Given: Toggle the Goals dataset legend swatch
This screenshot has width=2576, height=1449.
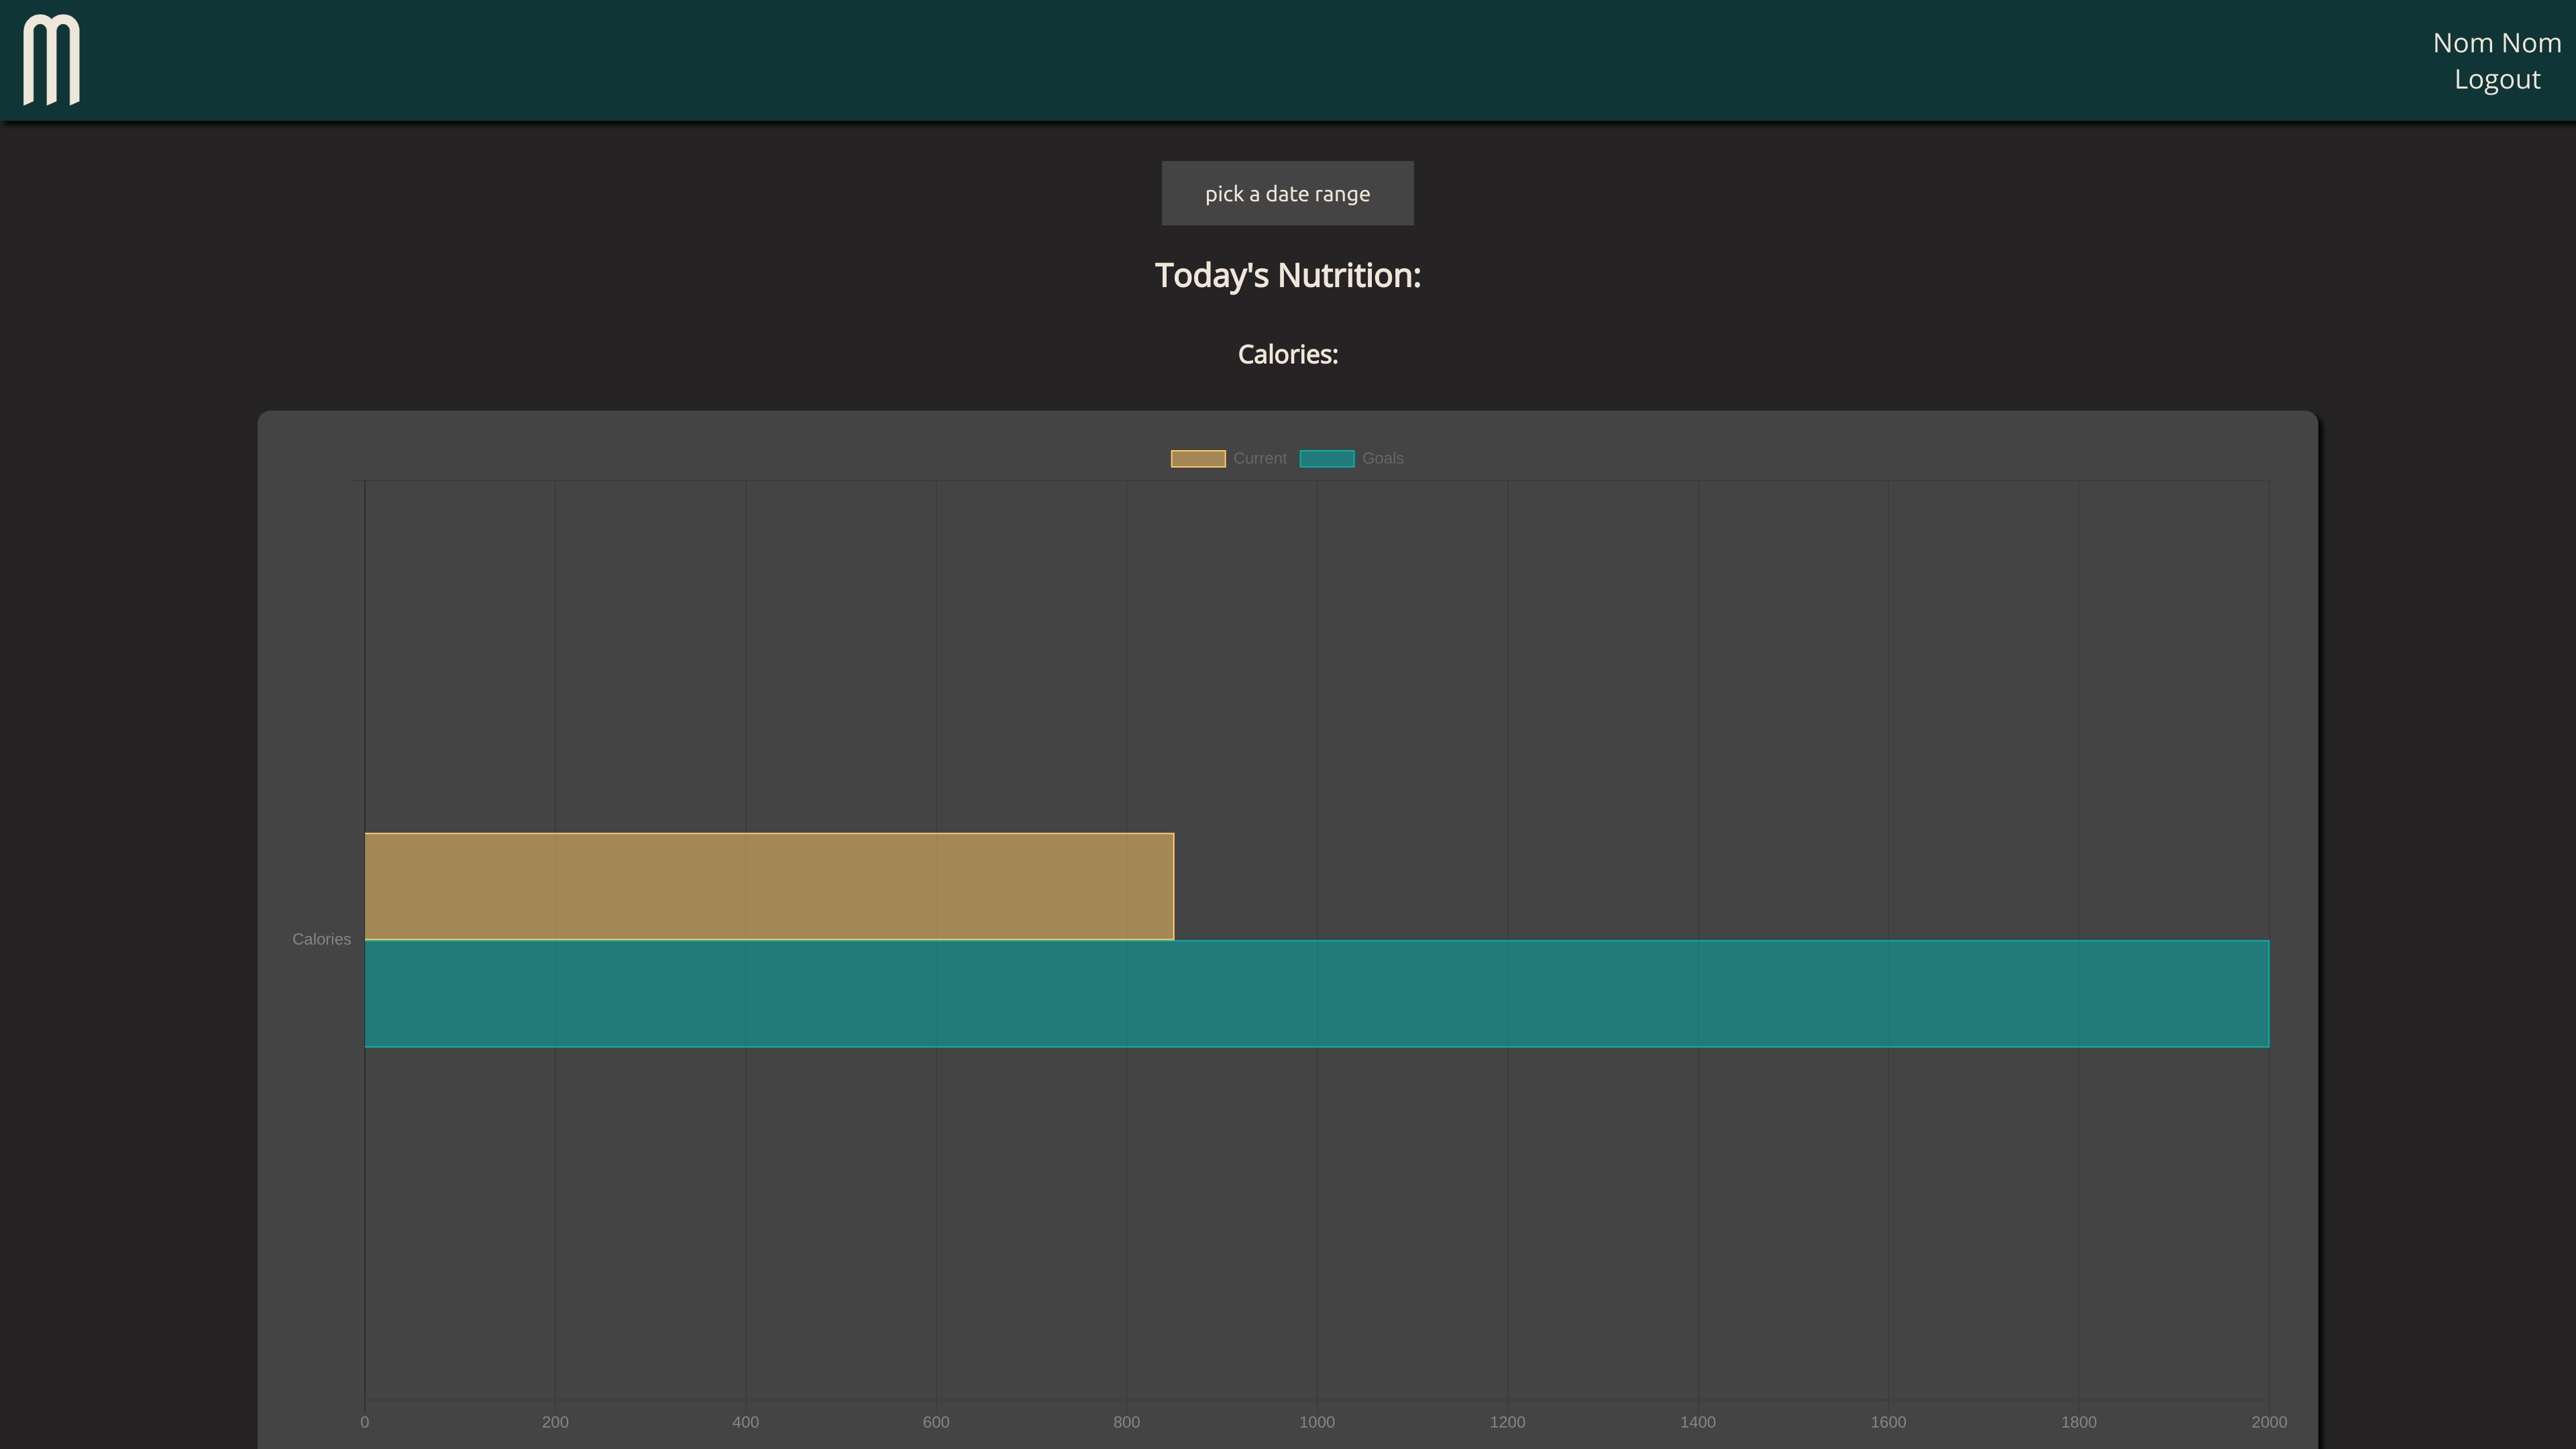Looking at the screenshot, I should coord(1326,458).
